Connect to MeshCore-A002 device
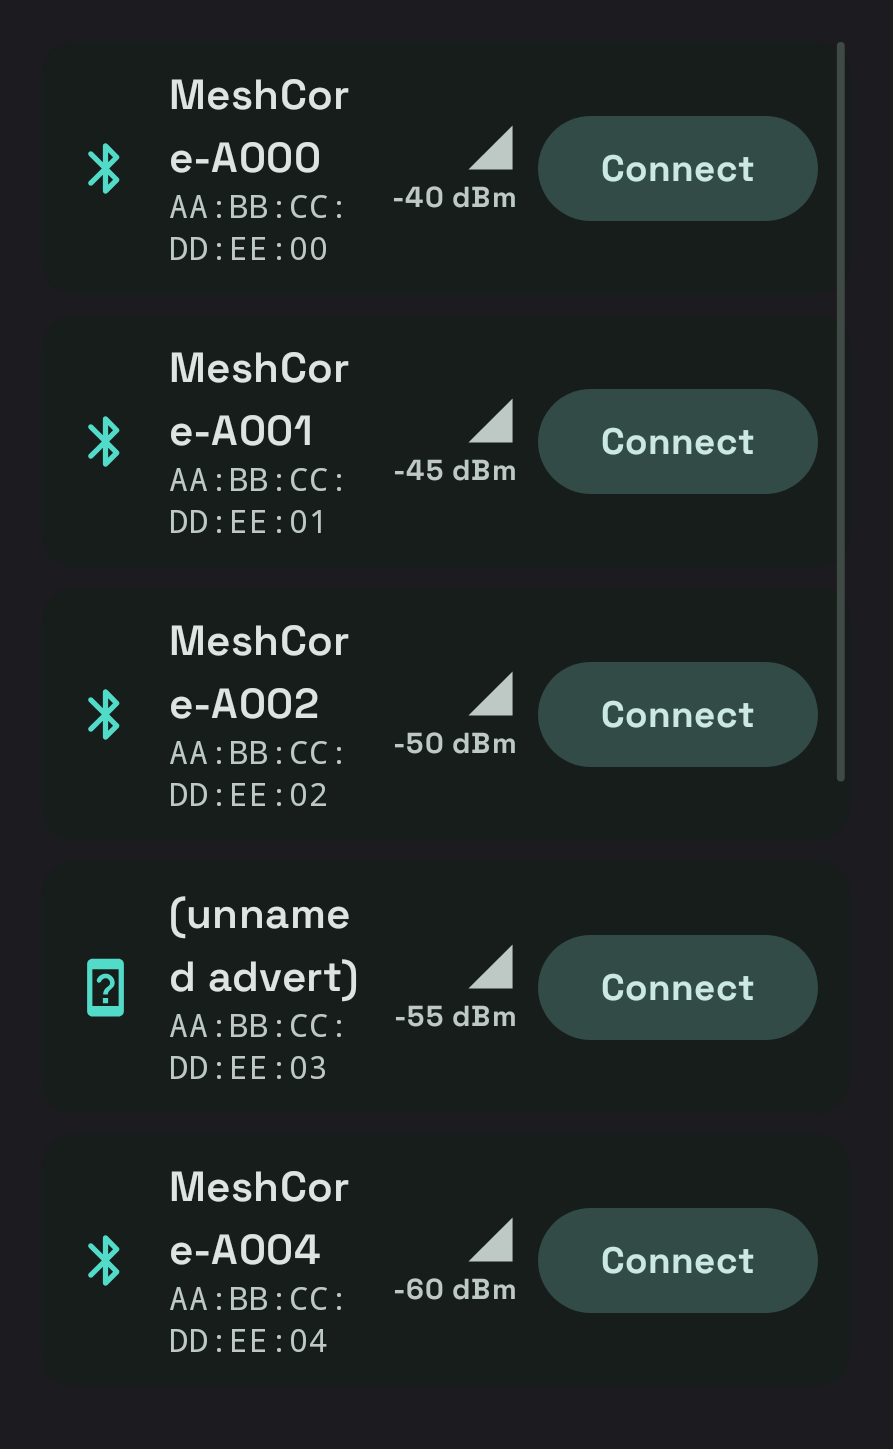 coord(678,714)
